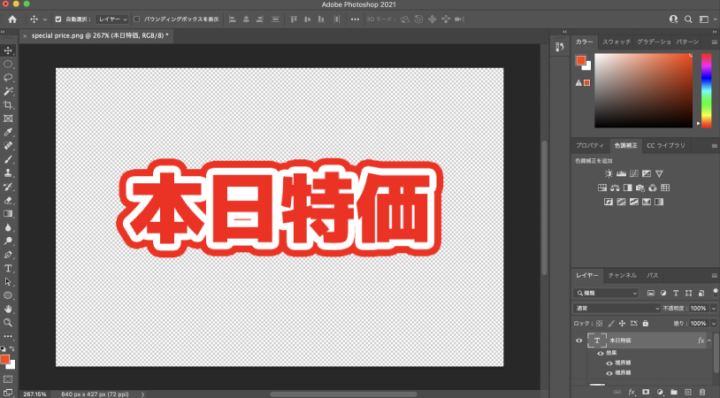Screen dimensions: 720x398
Task: Open the Home screen icon
Action: (12, 19)
